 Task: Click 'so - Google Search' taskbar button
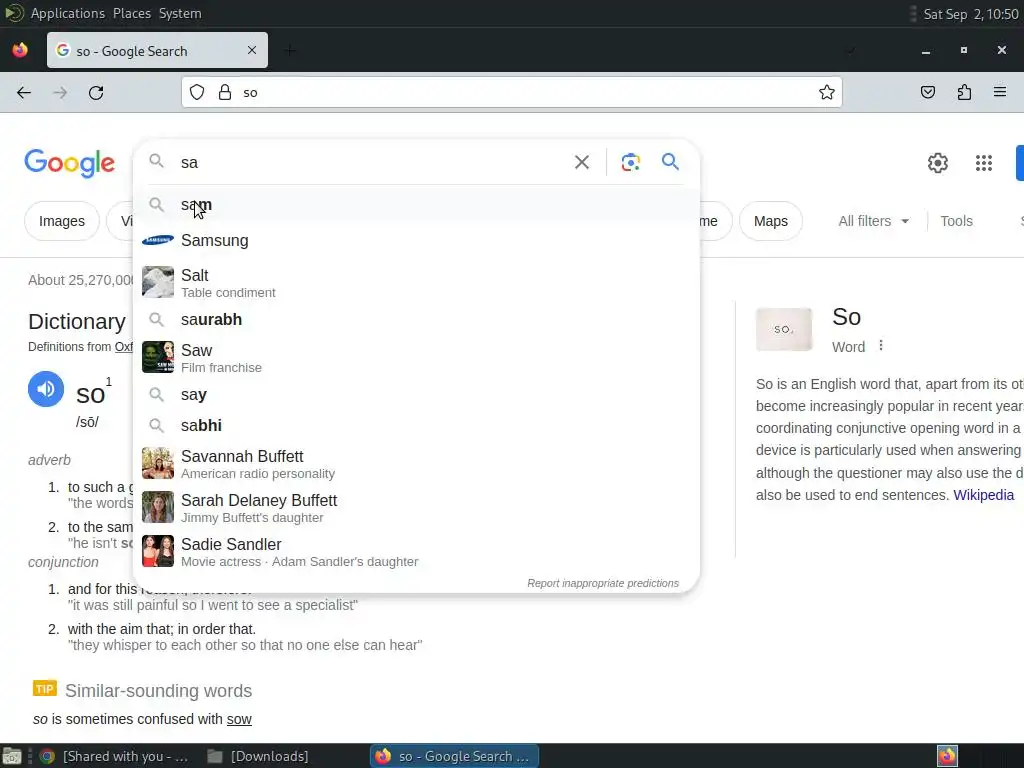(x=455, y=756)
